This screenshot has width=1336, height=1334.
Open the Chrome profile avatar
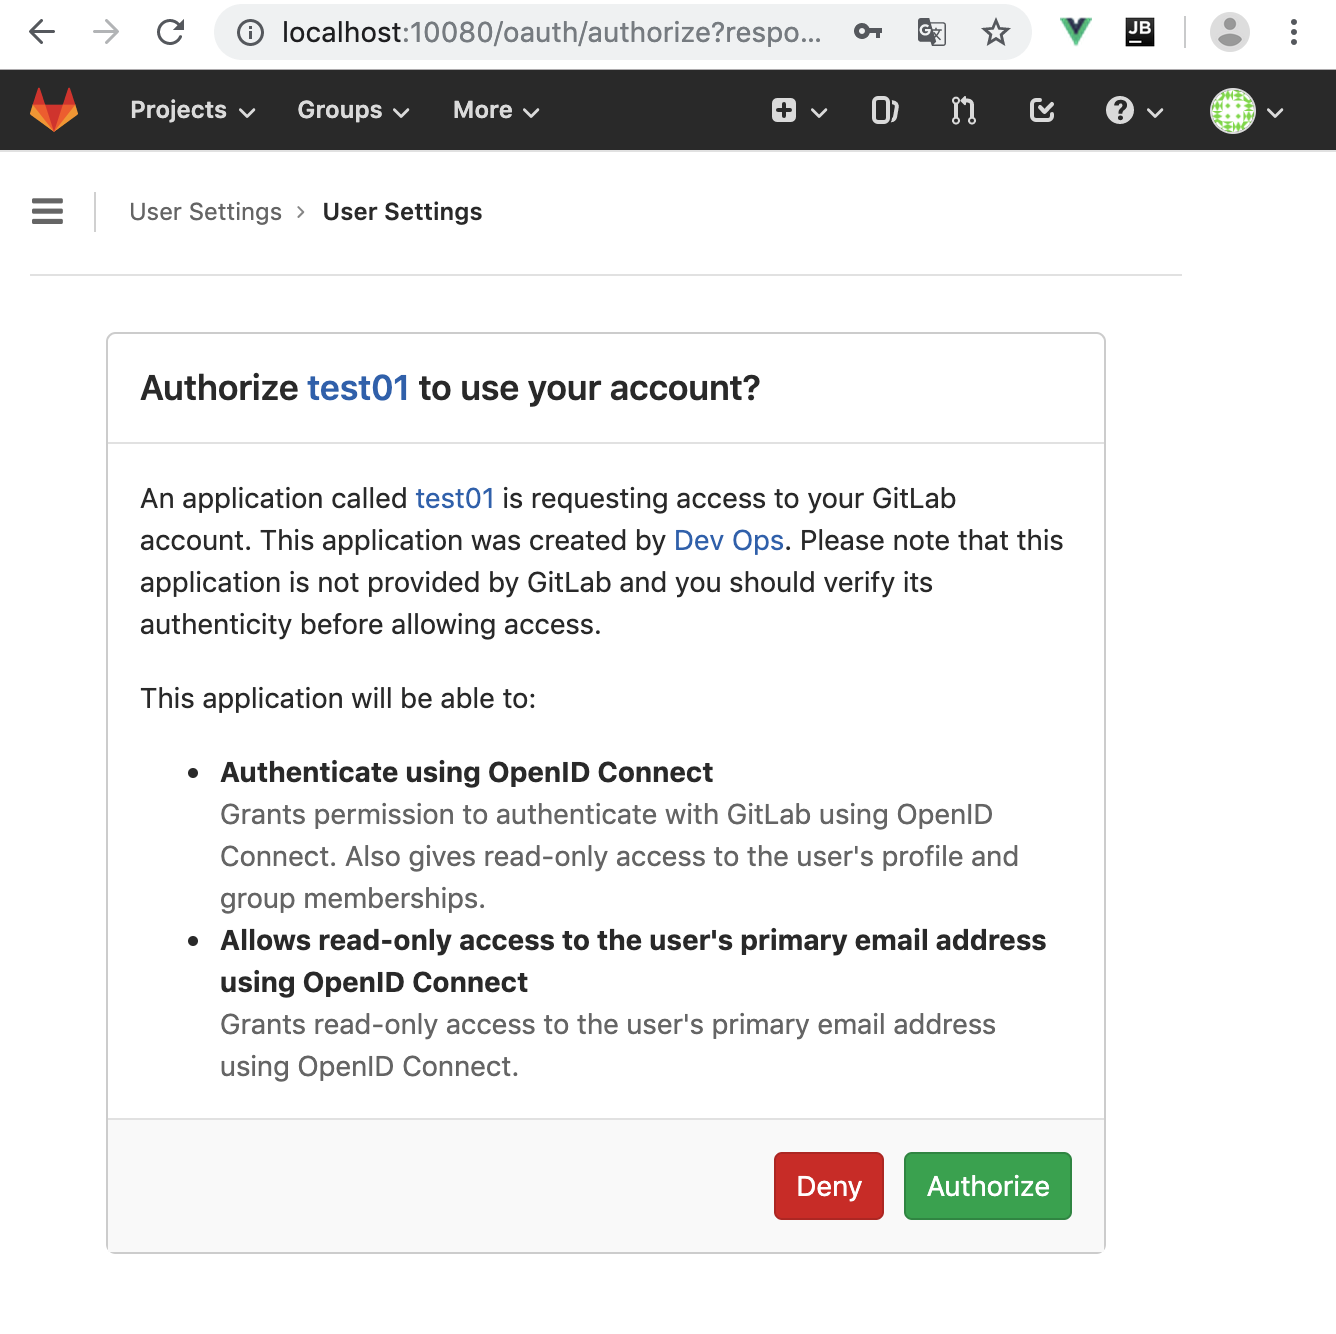coord(1230,32)
